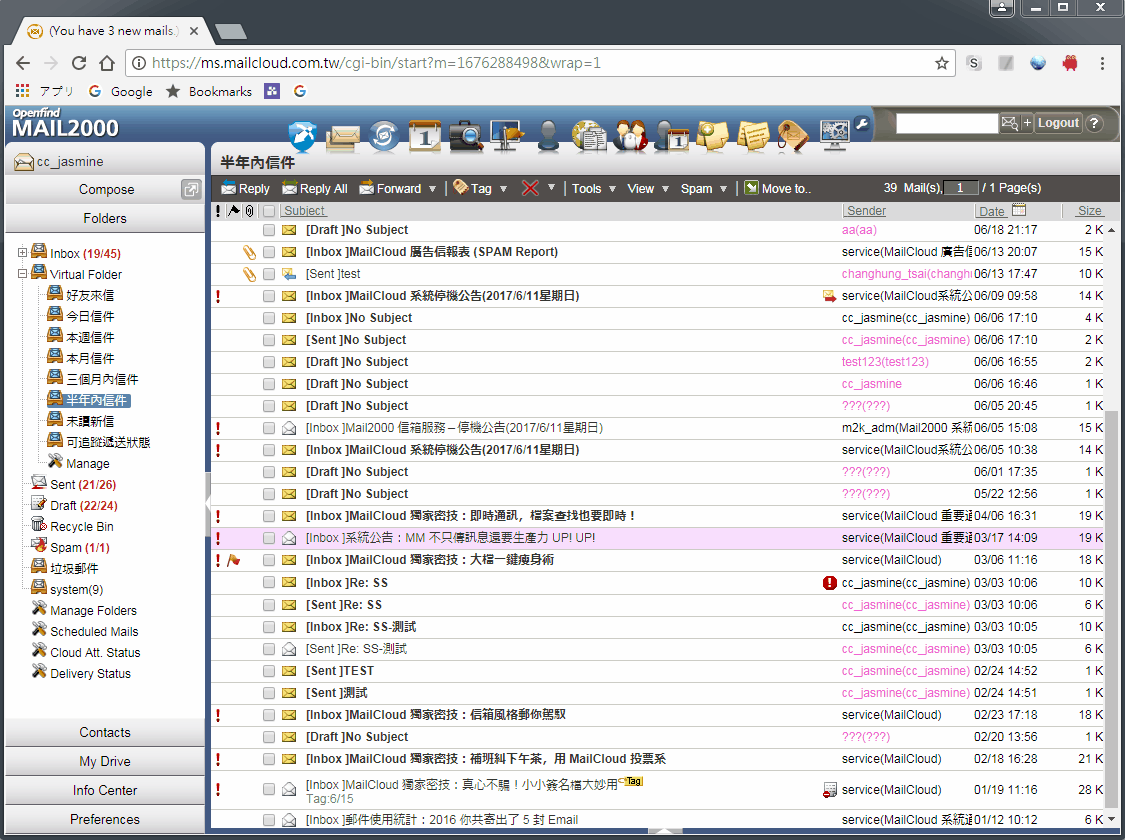The width and height of the screenshot is (1125, 840).
Task: Check the box for SPAM Report mail
Action: [x=268, y=252]
